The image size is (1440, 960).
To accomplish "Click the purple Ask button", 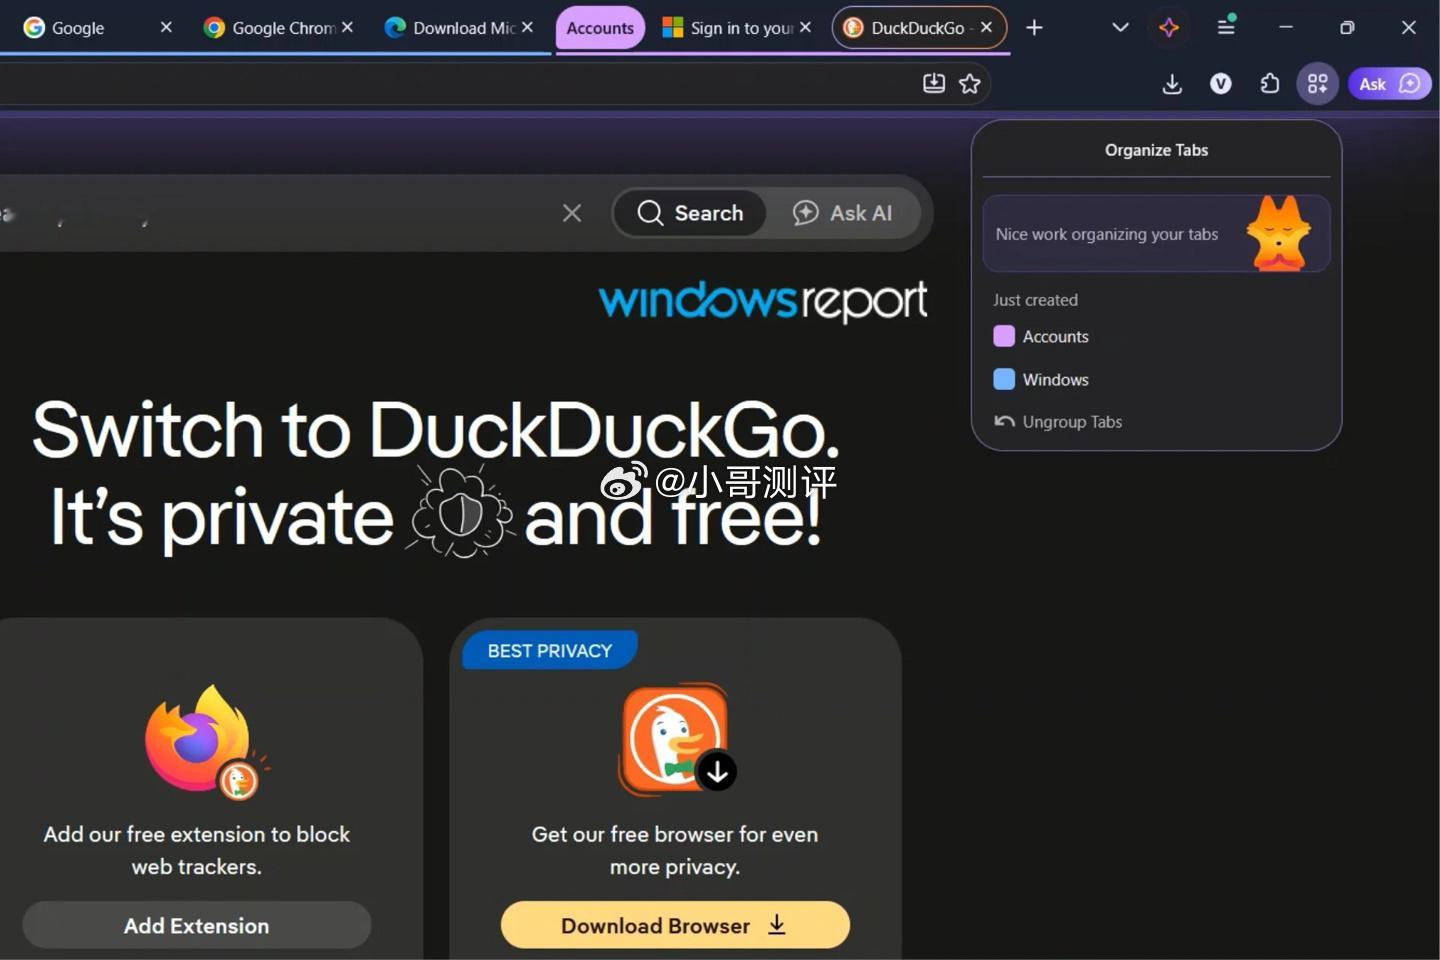I will point(1390,84).
